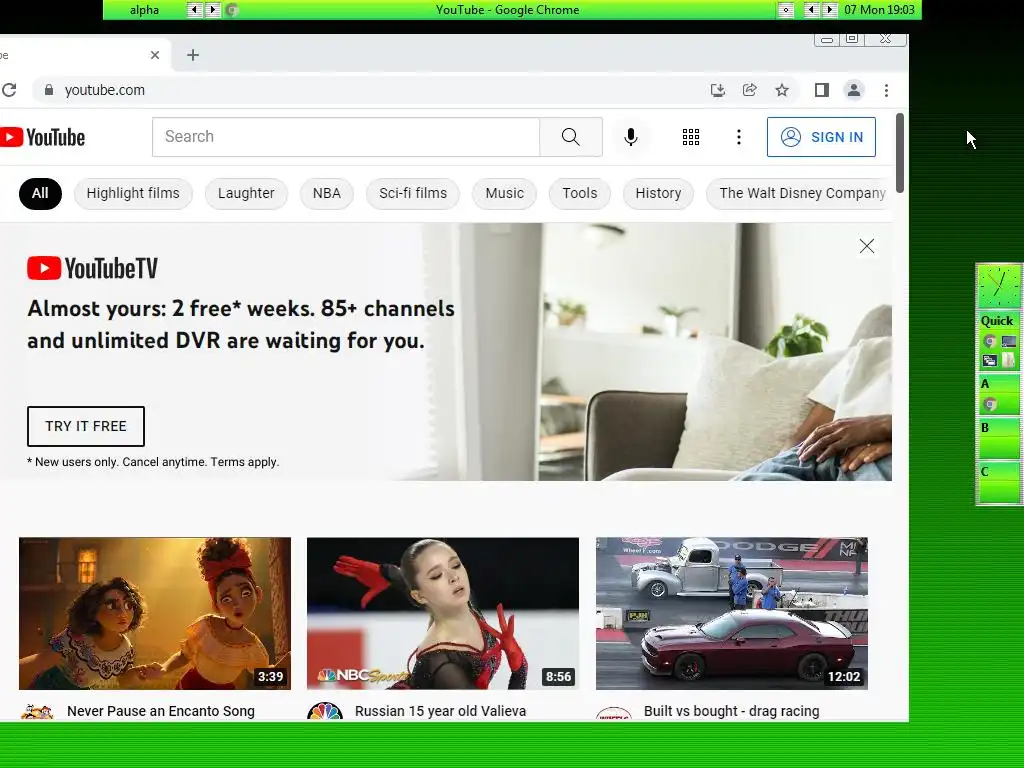1024x768 pixels.
Task: Click the YouTubeTV logo in banner
Action: [92, 268]
